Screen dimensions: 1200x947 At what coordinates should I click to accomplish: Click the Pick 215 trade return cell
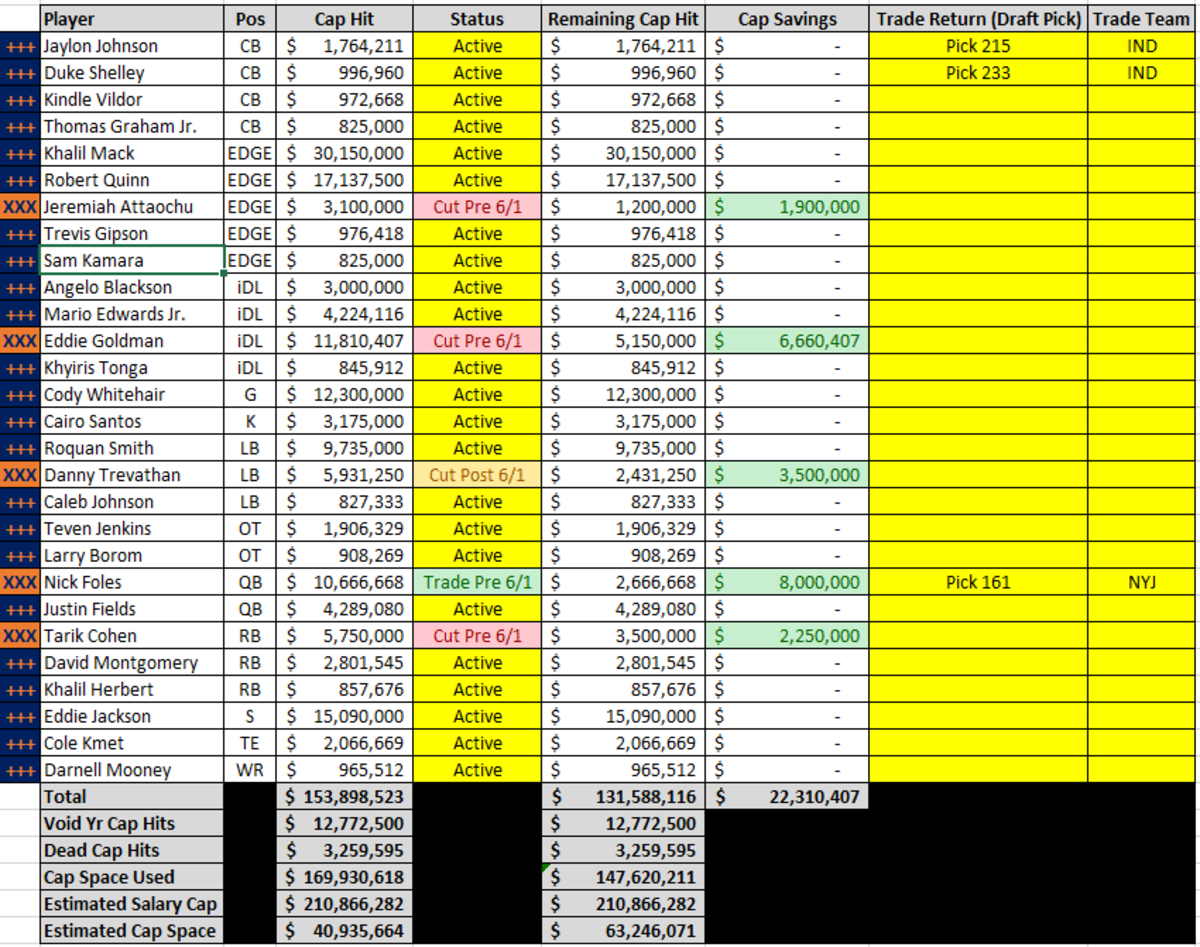[978, 46]
